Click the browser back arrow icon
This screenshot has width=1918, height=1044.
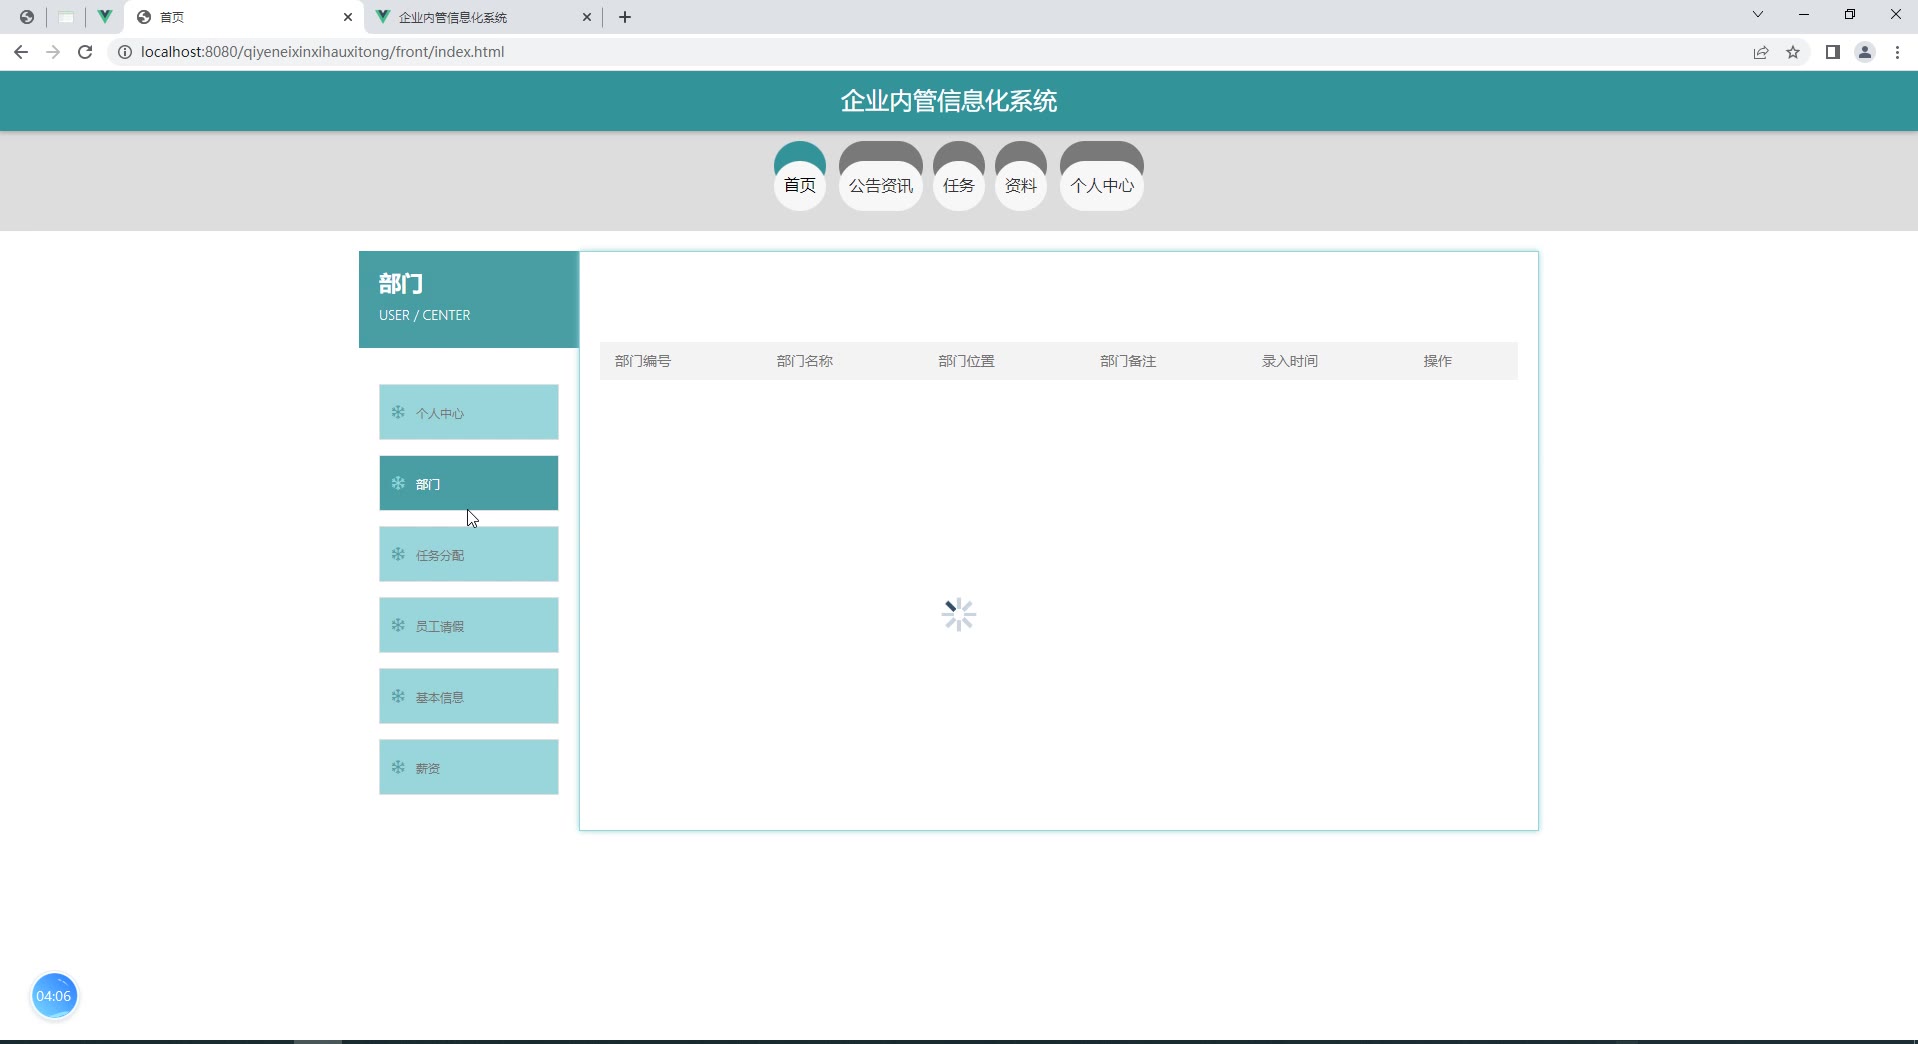21,52
